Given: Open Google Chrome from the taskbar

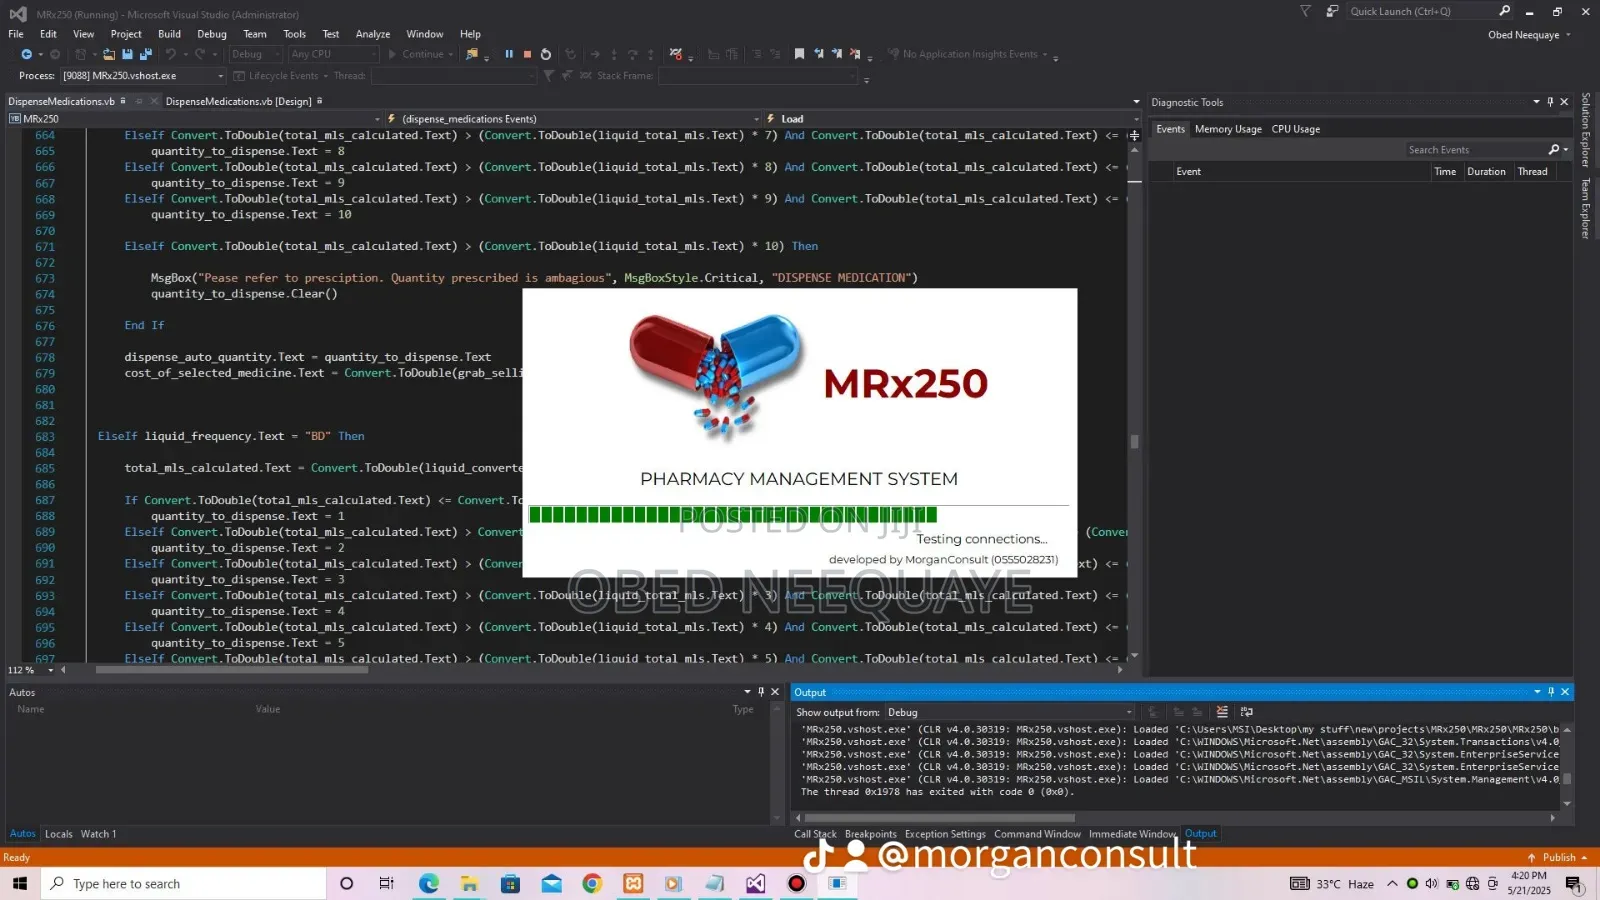Looking at the screenshot, I should 592,883.
